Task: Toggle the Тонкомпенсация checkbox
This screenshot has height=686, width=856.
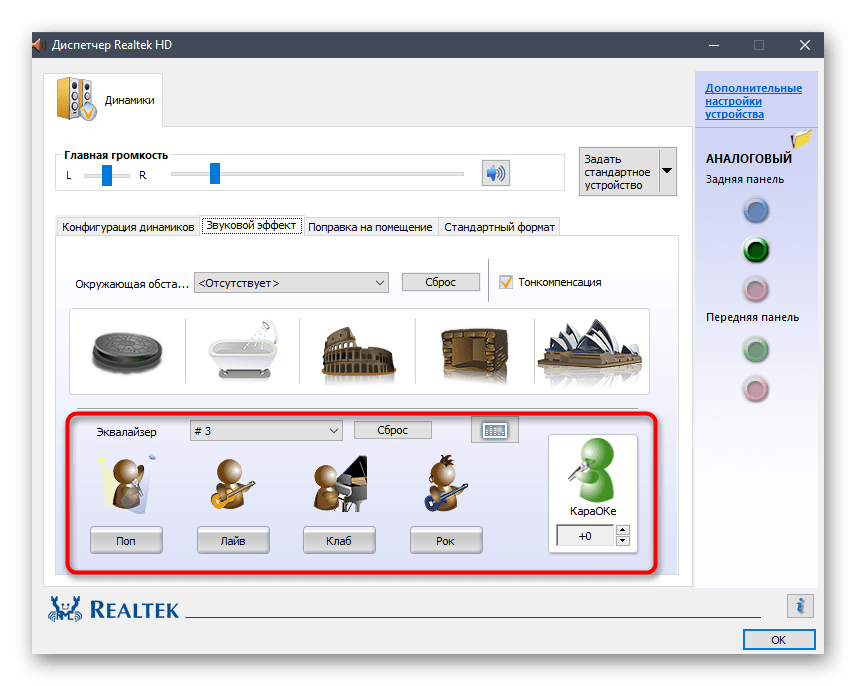Action: coord(506,282)
